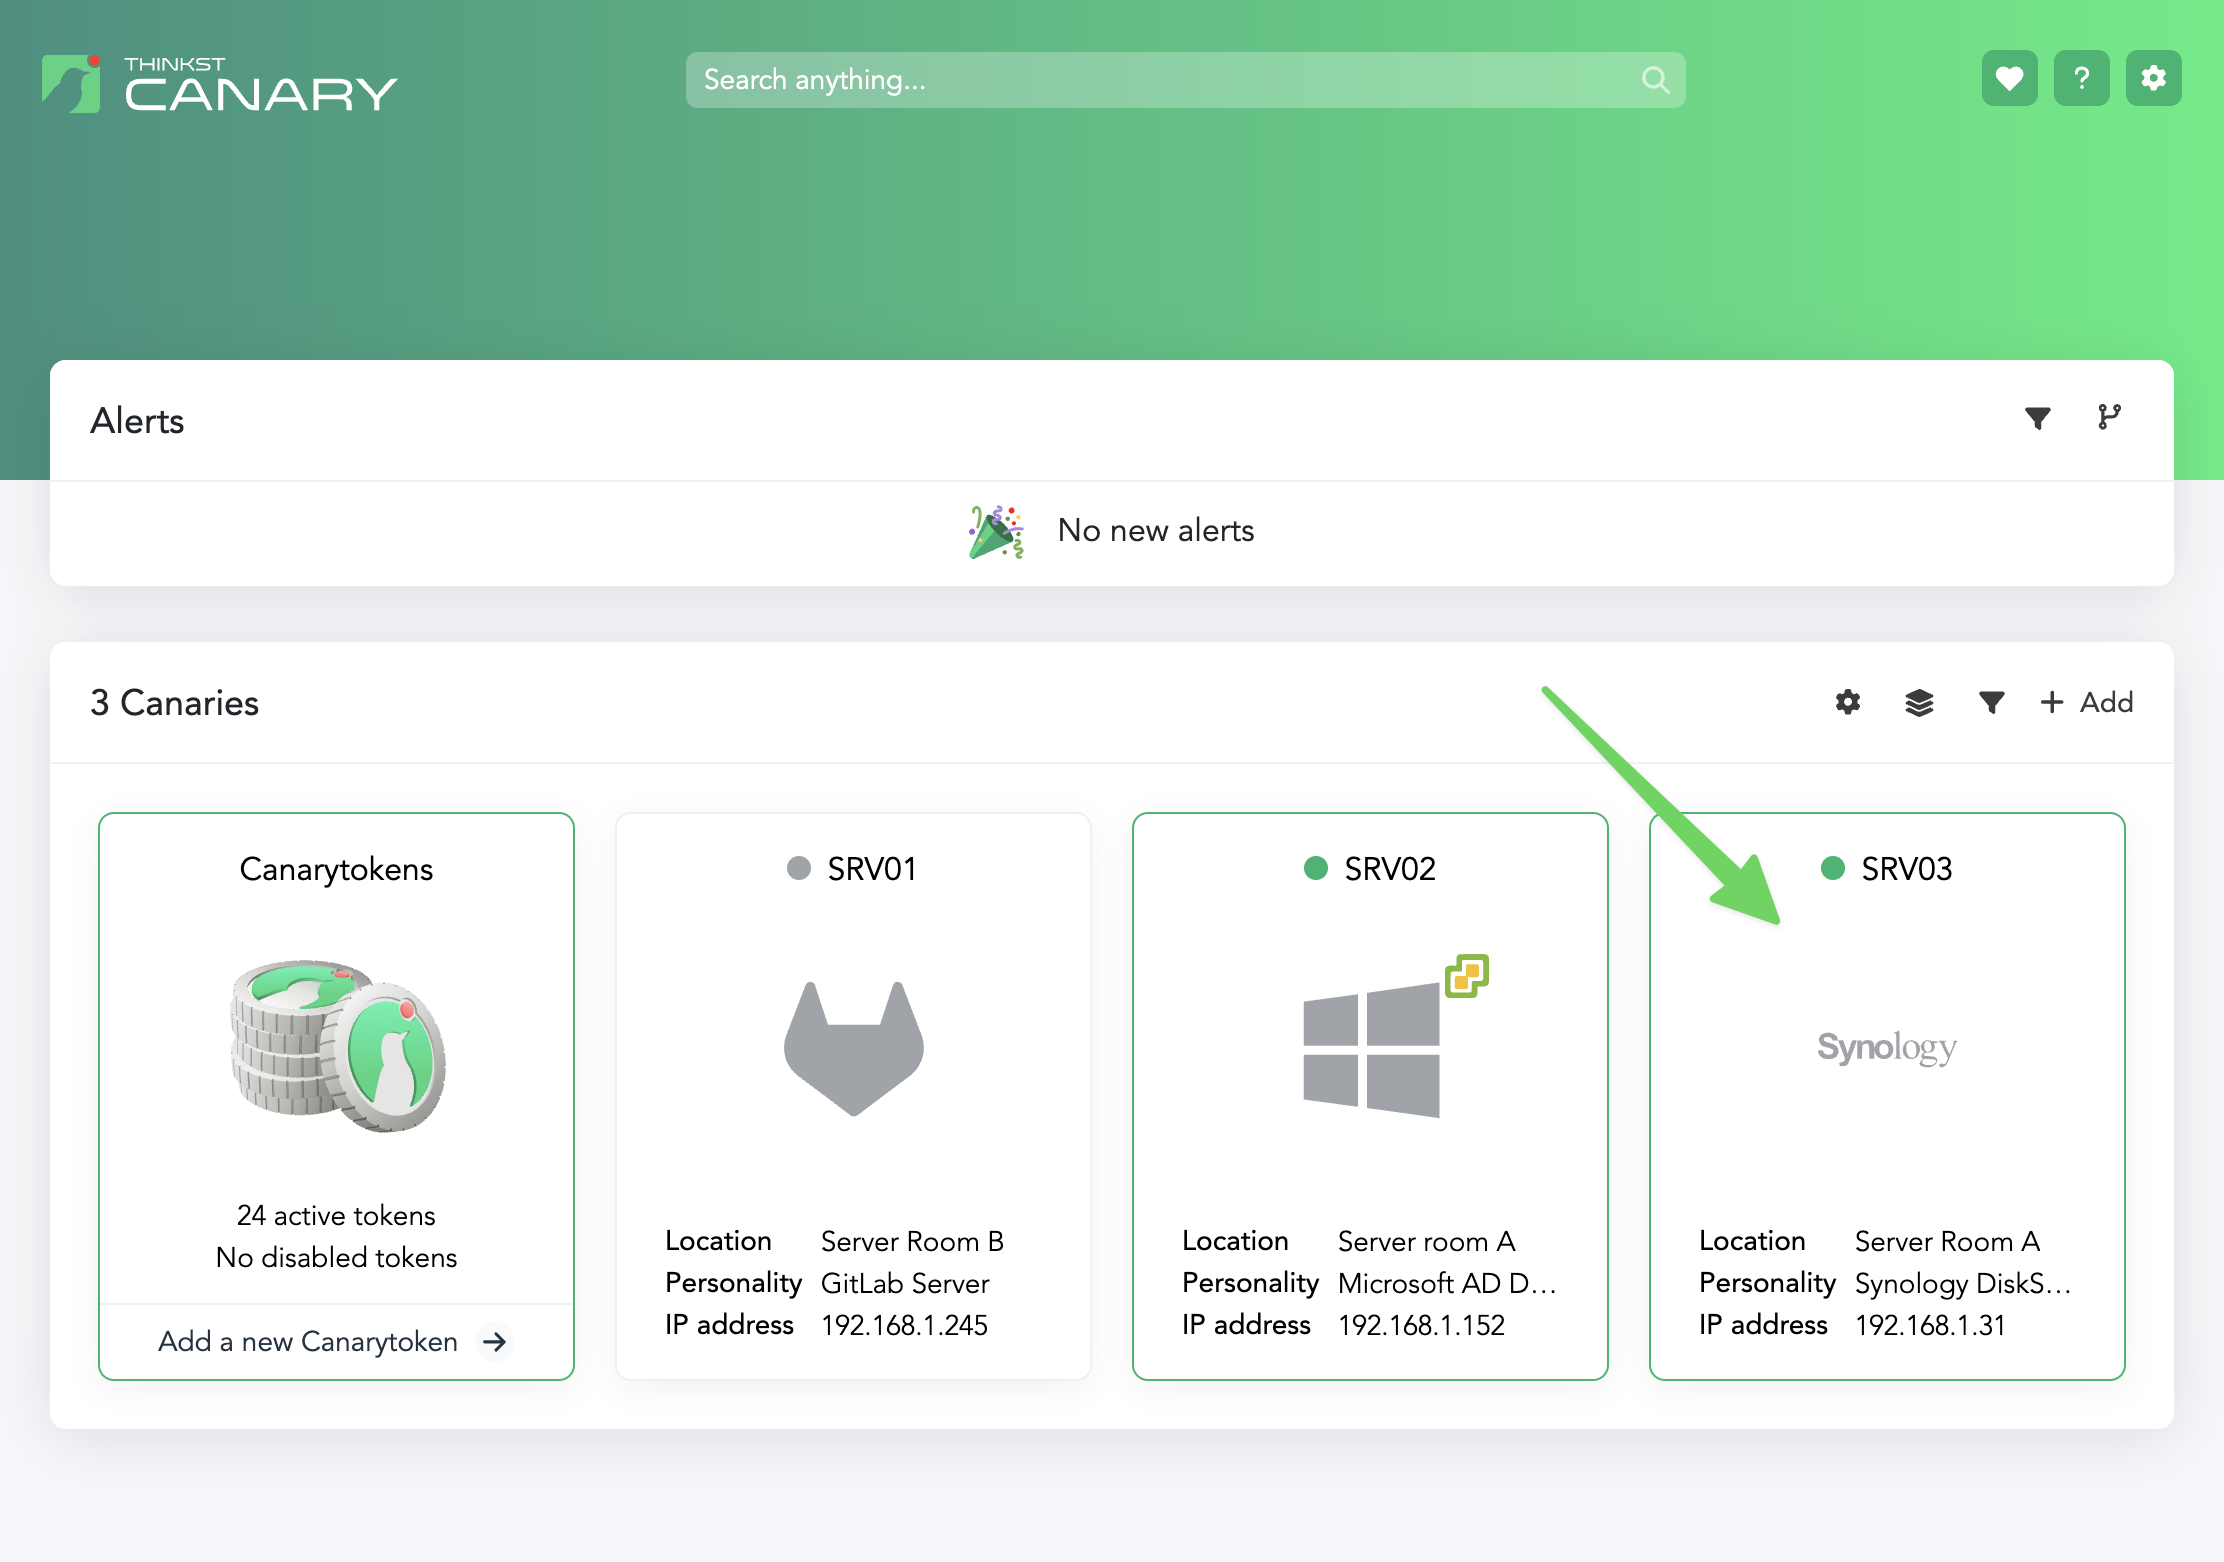Click the SRV01 gray status dot
The width and height of the screenshot is (2224, 1562).
click(x=798, y=868)
